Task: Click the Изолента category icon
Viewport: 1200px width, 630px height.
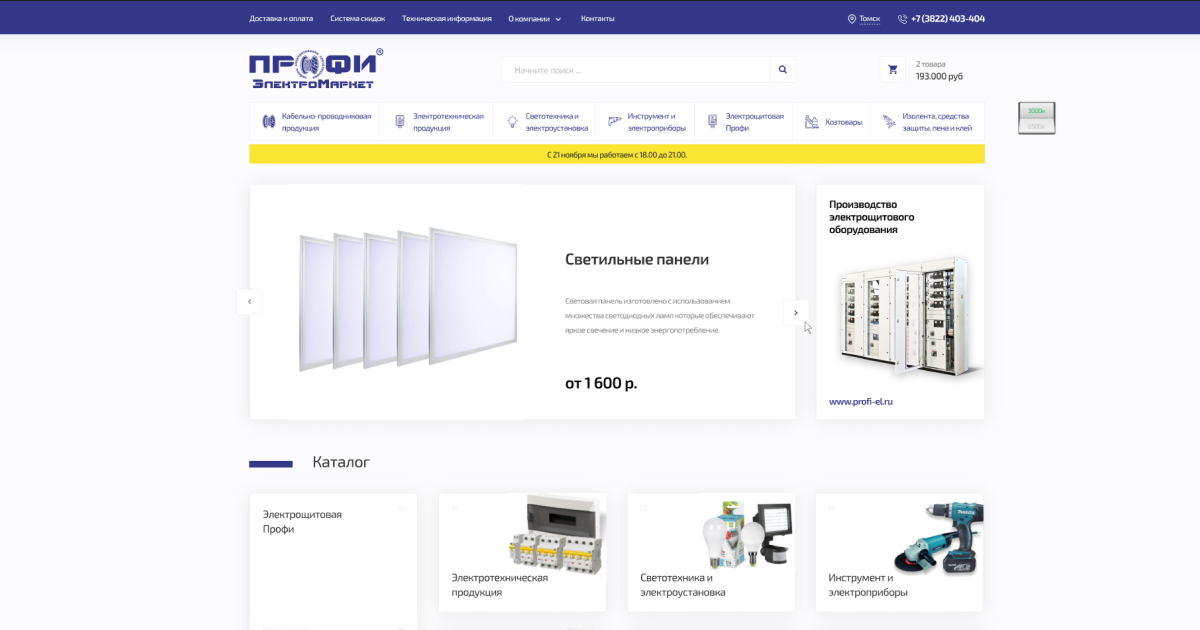Action: (889, 122)
